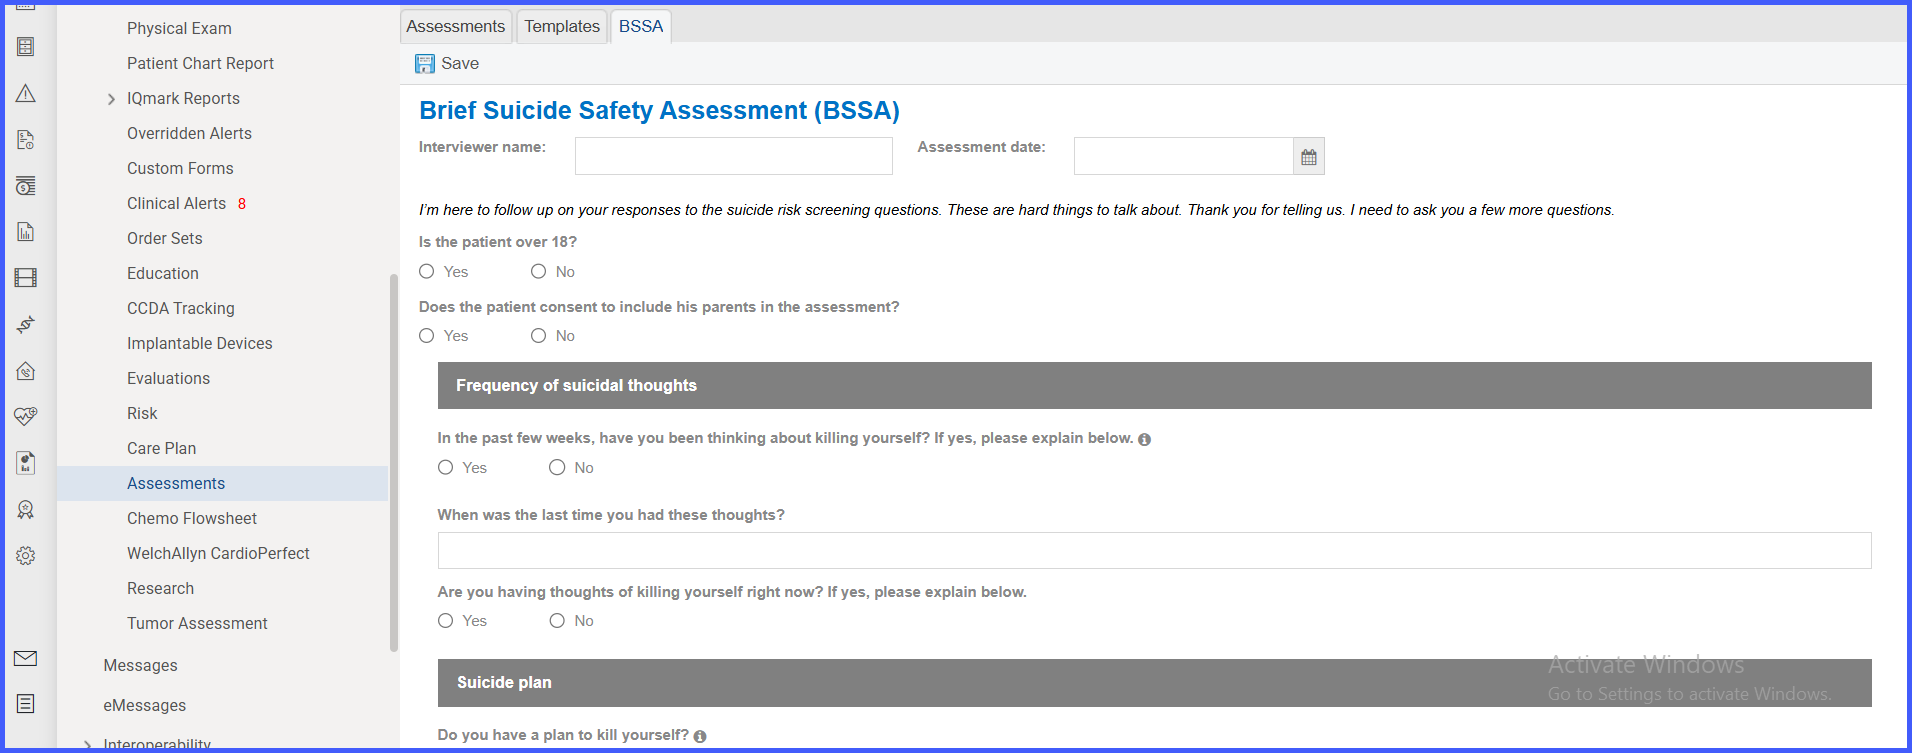
Task: Click the sidebar vertical scrollbar
Action: (393, 462)
